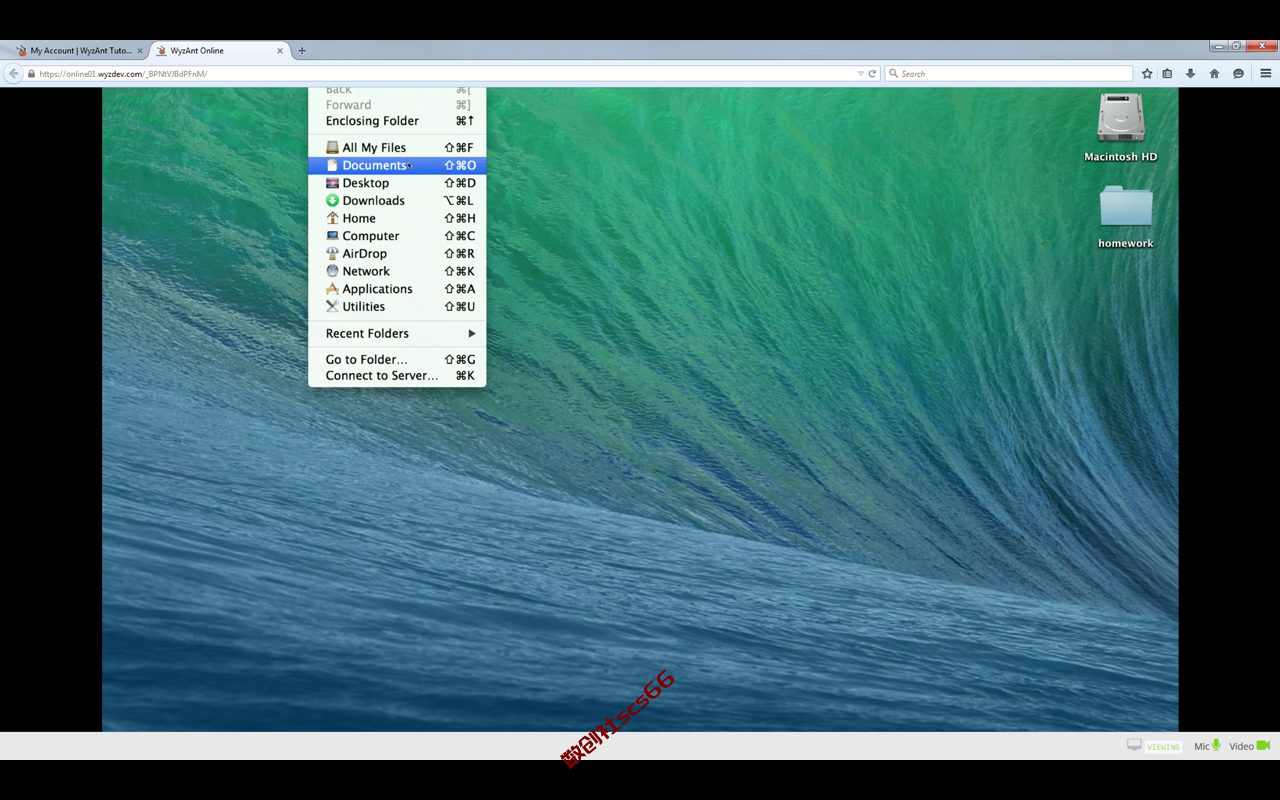Close the WyzAnt Online tab
This screenshot has height=800, width=1280.
tap(280, 50)
